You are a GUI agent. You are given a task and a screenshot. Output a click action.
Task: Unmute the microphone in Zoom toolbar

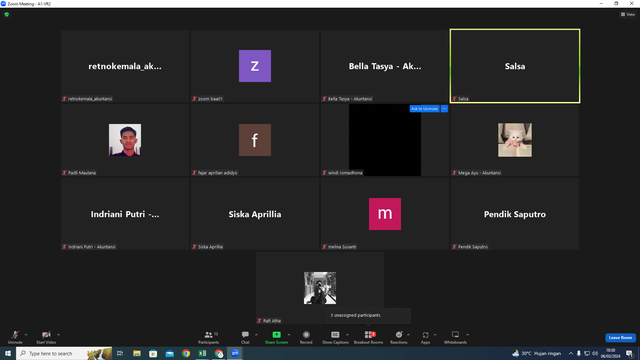click(x=15, y=337)
